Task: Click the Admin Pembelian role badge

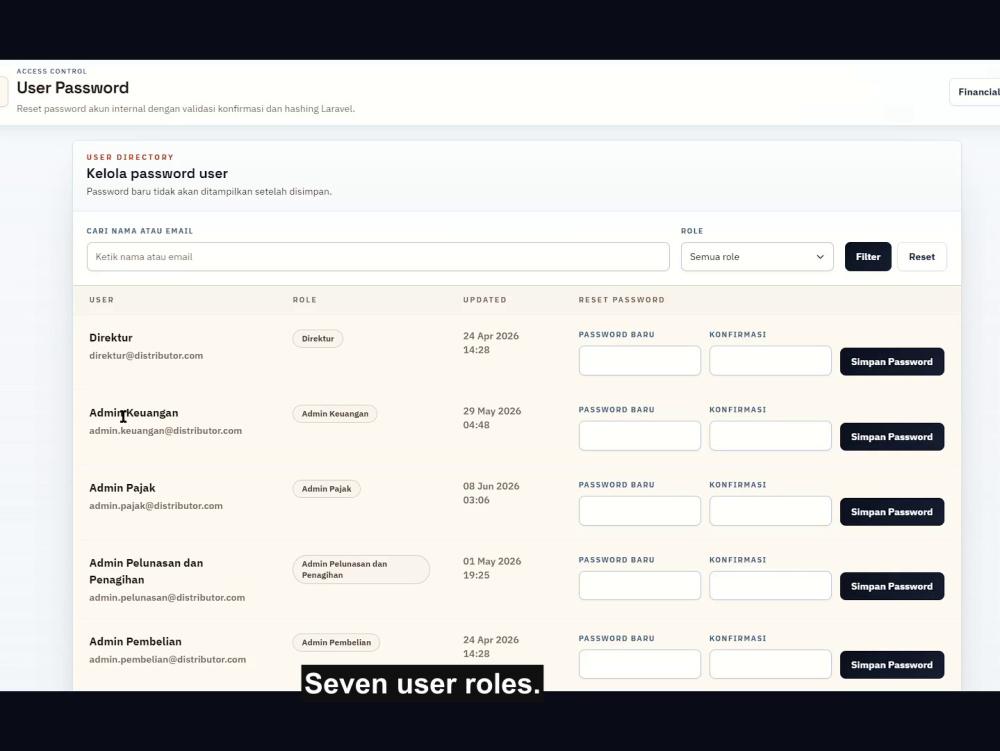Action: 336,642
